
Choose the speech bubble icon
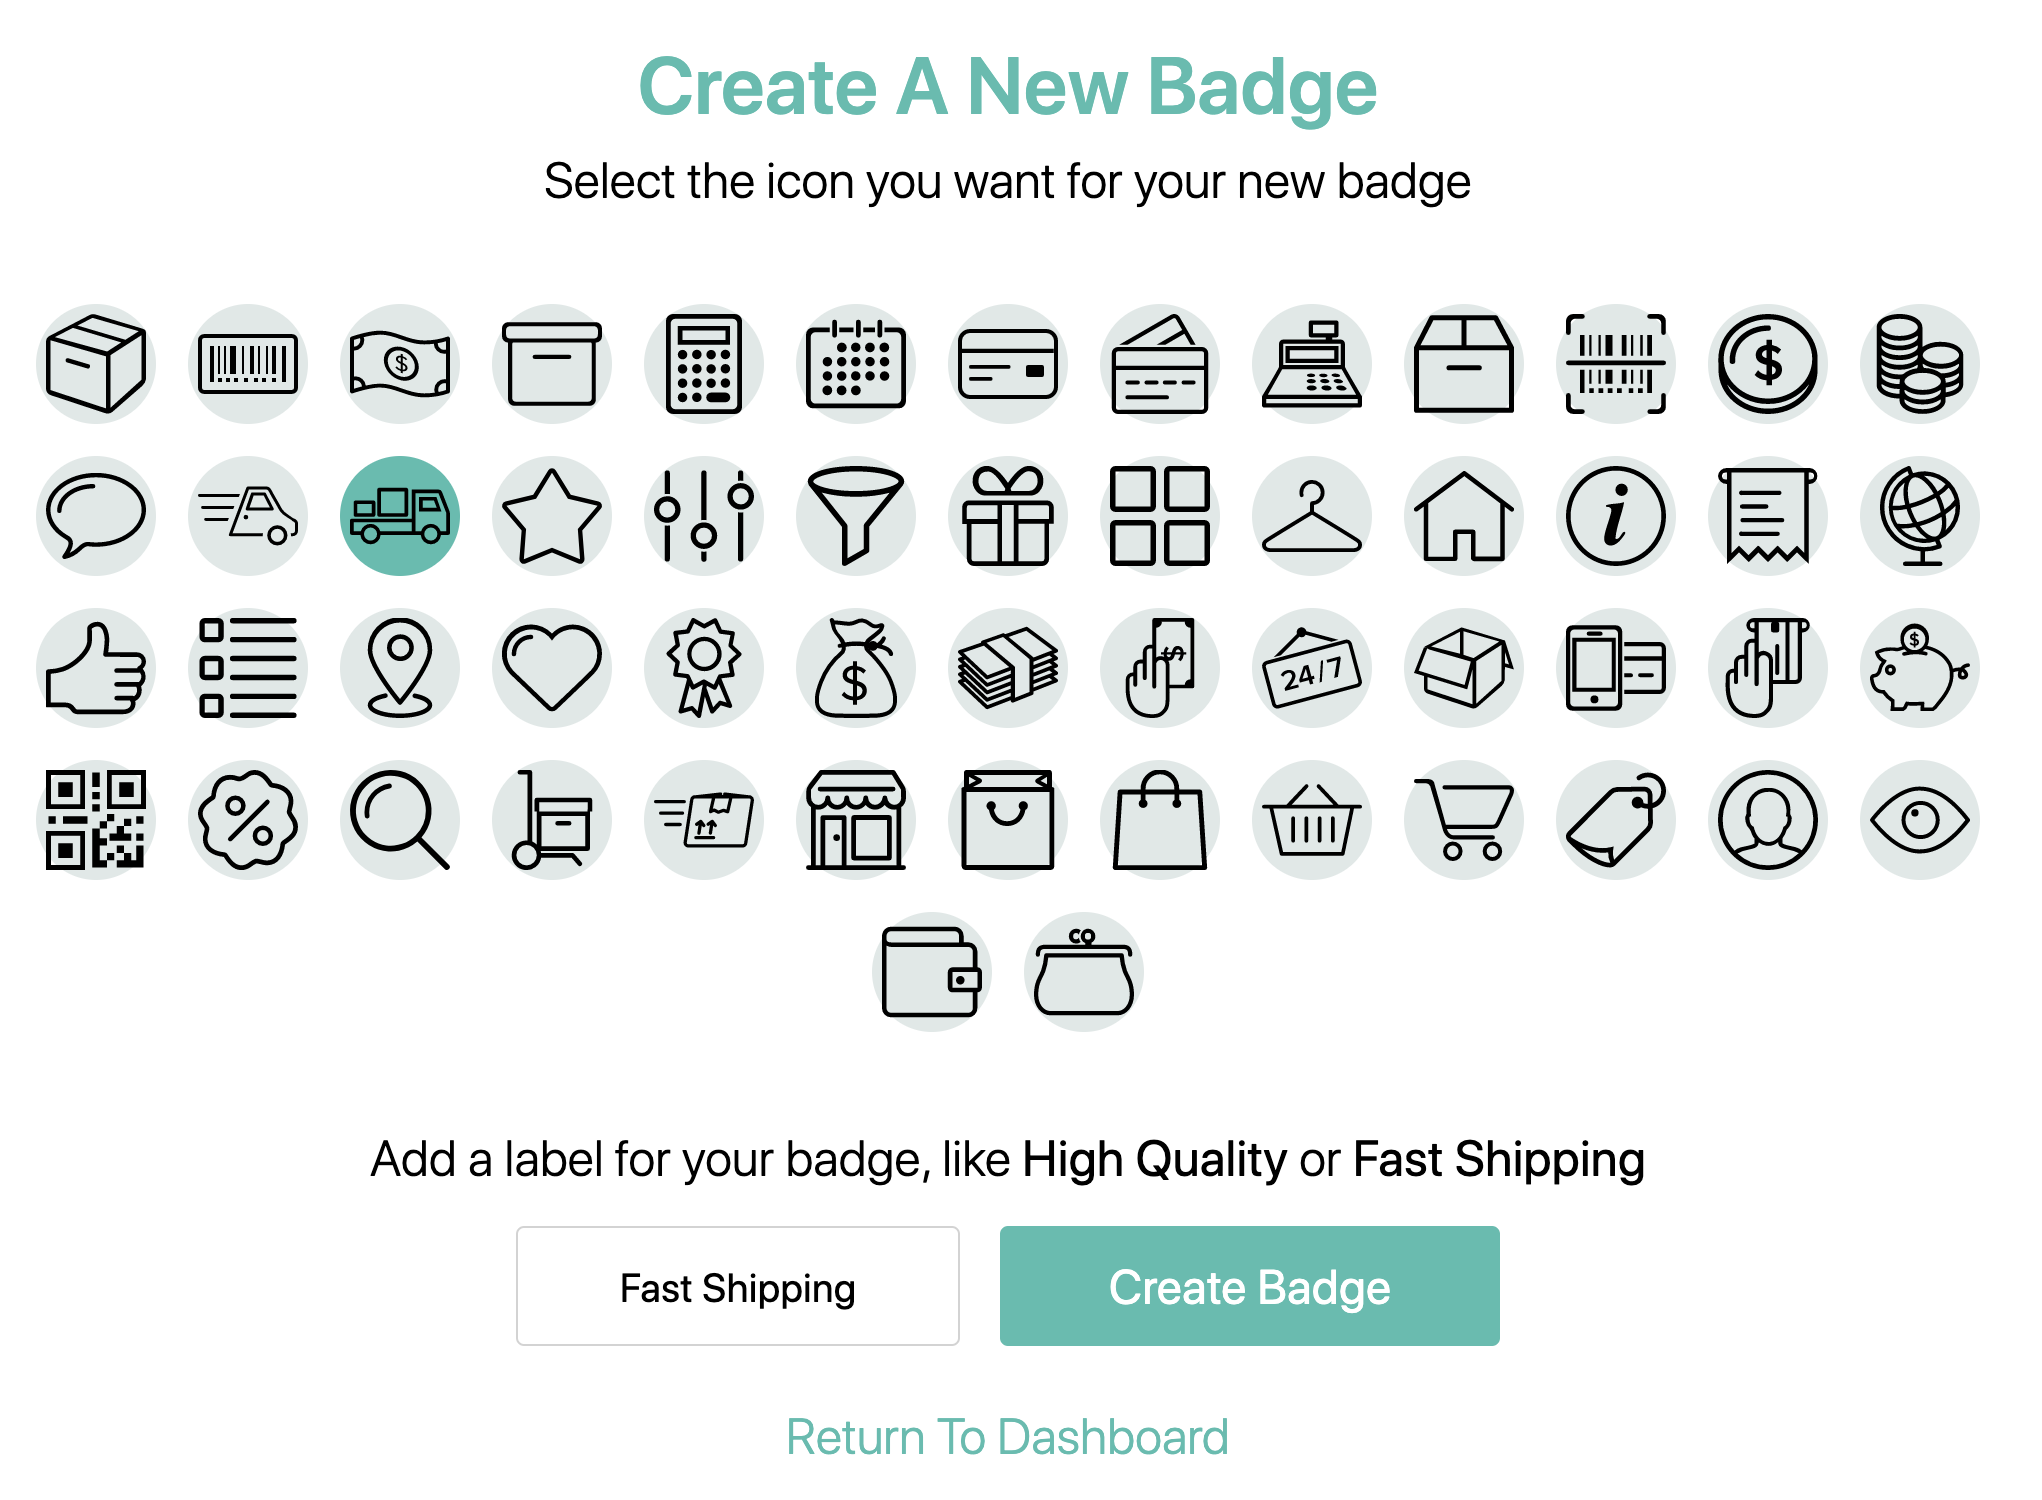click(x=95, y=516)
